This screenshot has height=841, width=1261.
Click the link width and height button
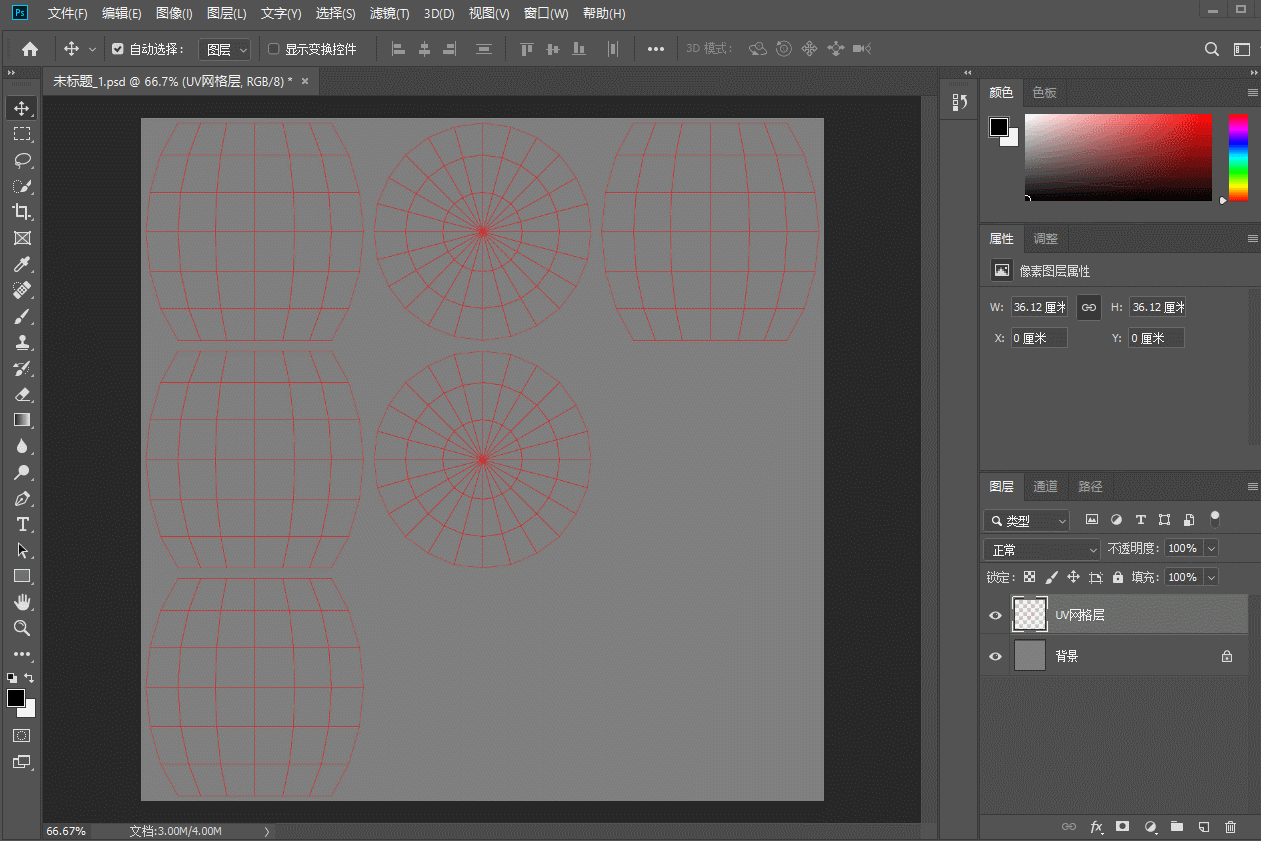1089,307
